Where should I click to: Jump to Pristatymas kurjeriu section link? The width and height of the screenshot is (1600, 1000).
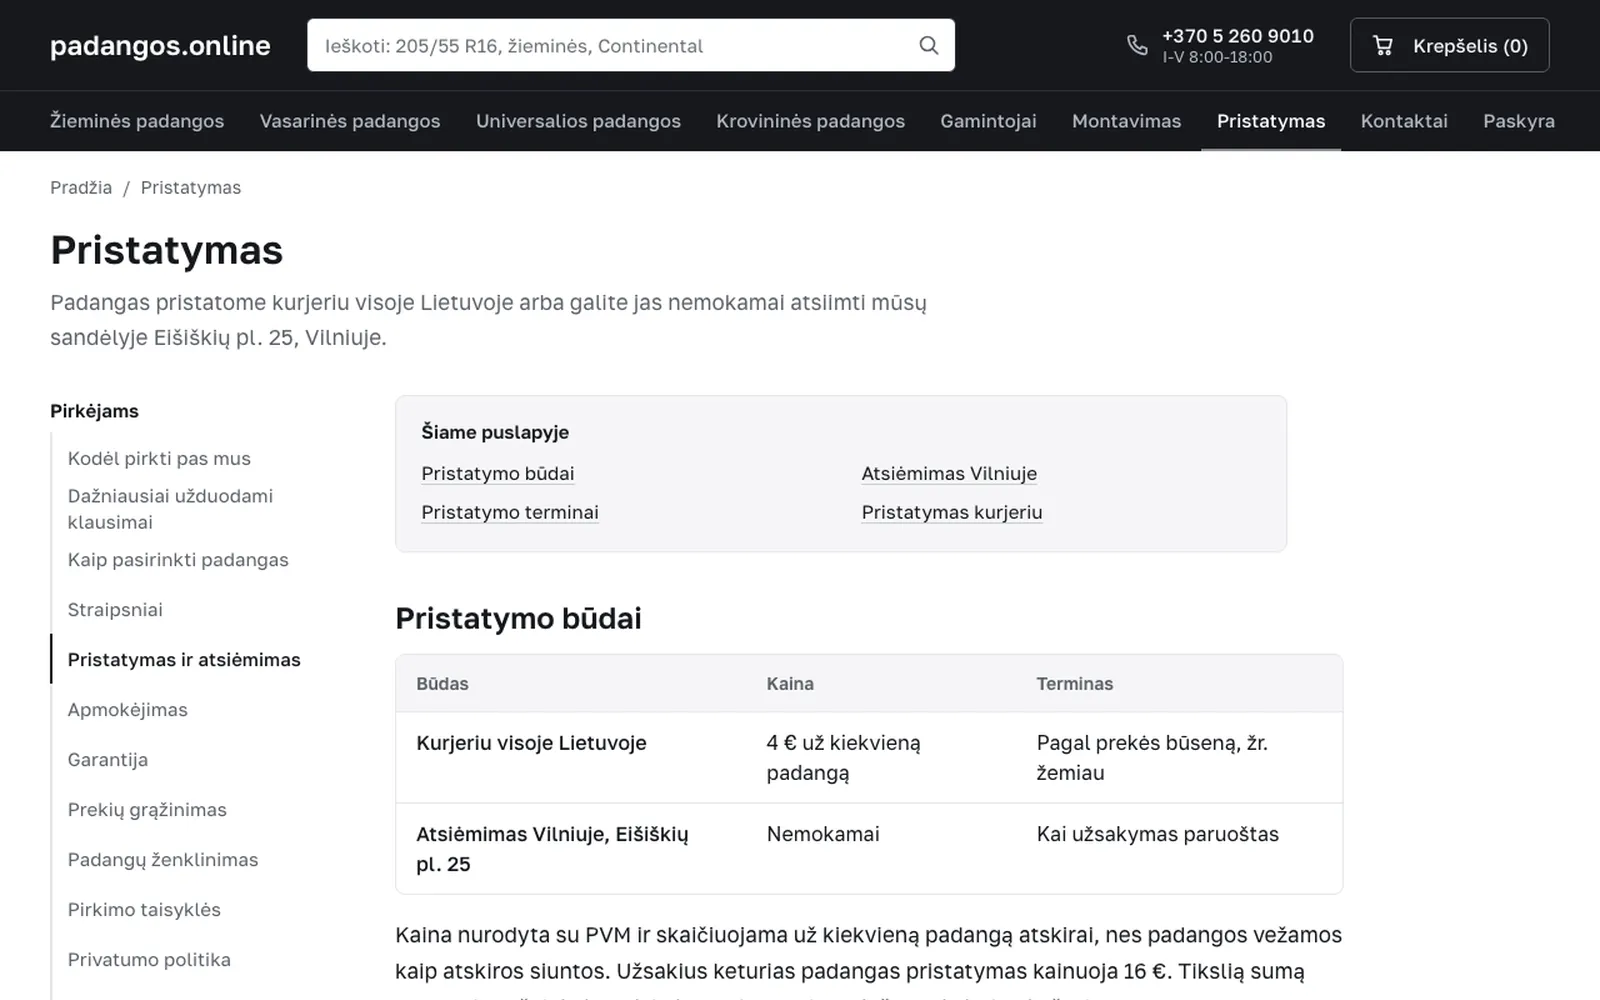pos(952,512)
